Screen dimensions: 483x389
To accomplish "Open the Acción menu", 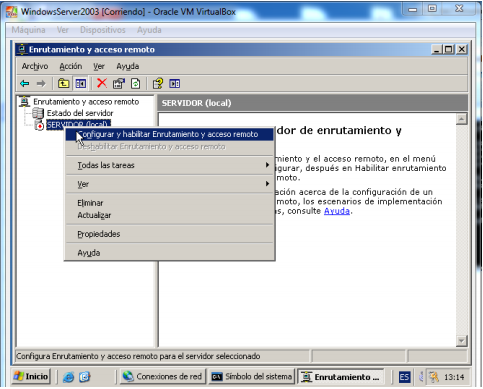I will 71,66.
